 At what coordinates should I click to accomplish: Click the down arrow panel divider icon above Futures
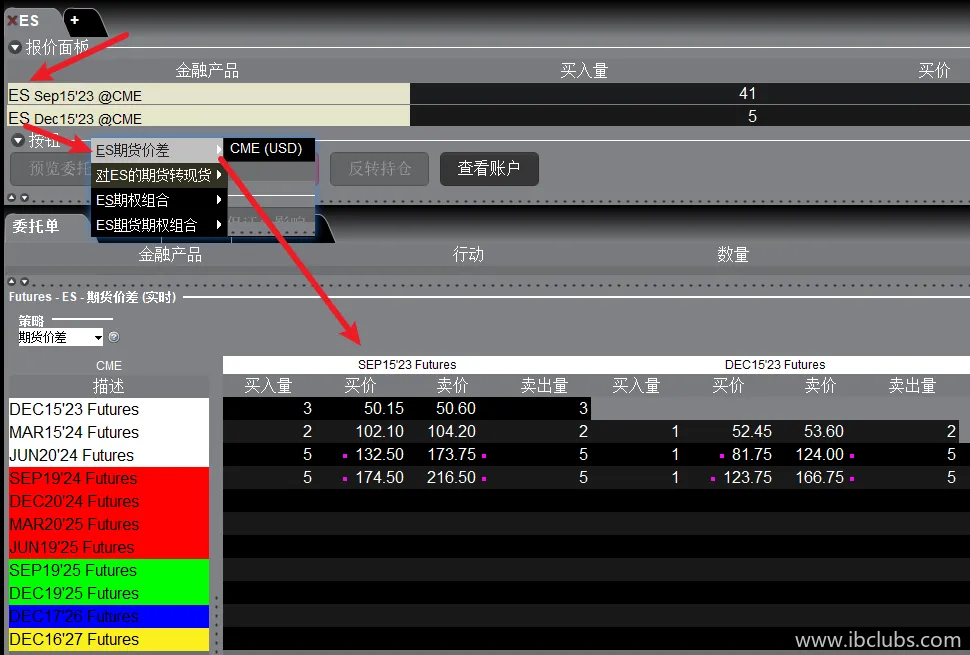24,282
